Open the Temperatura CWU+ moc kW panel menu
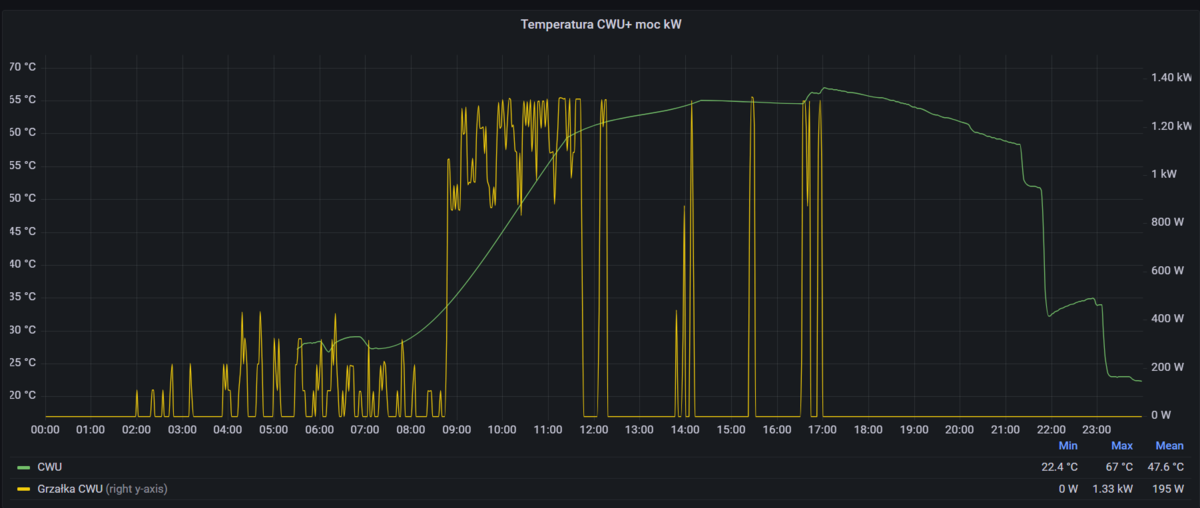1200x508 pixels. pos(601,24)
